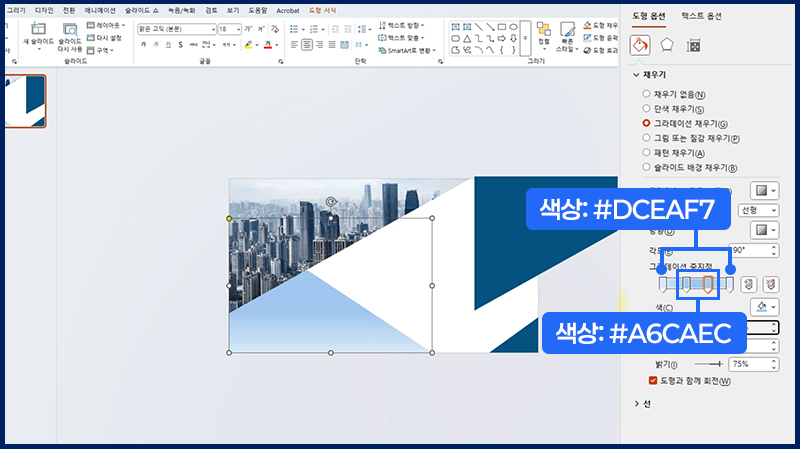
Task: Align text left in paragraph group
Action: (294, 45)
